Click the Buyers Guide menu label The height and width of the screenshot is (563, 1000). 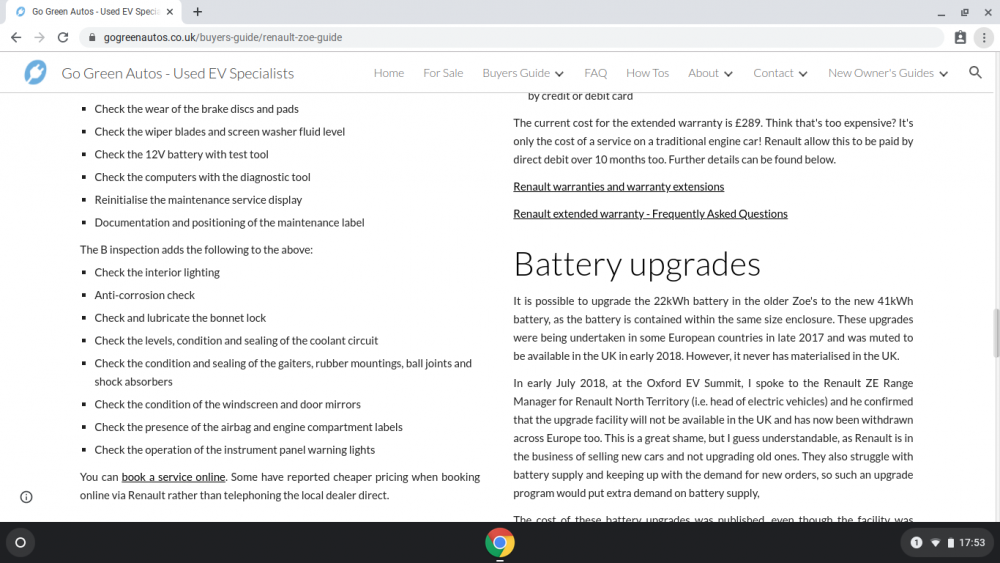point(516,73)
